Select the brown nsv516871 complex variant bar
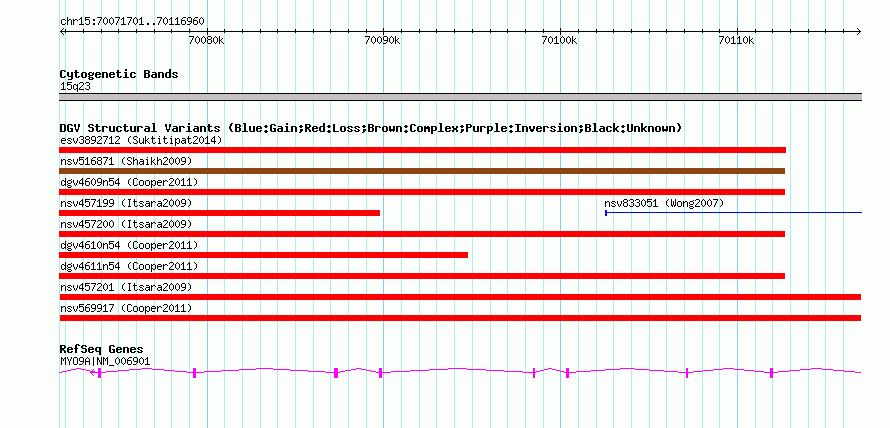Screen dimensions: 890x428 [422, 171]
